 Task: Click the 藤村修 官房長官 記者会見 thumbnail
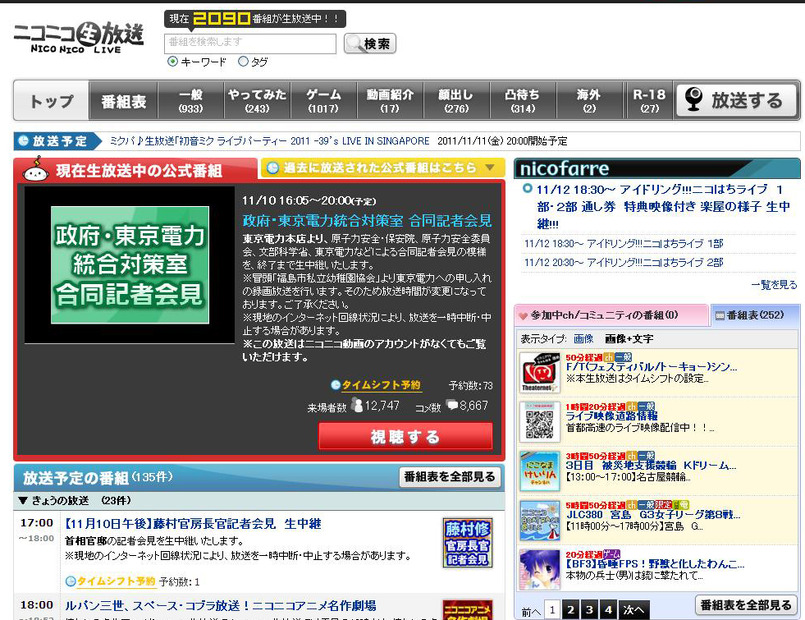[468, 542]
